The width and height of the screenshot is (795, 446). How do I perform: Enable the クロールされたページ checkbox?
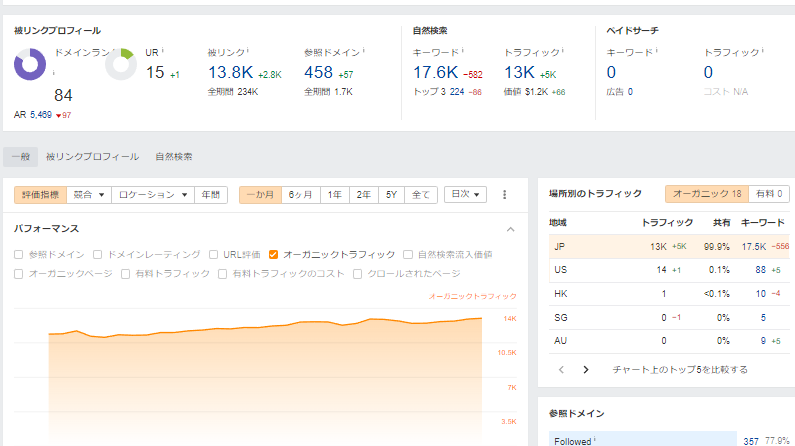click(357, 274)
